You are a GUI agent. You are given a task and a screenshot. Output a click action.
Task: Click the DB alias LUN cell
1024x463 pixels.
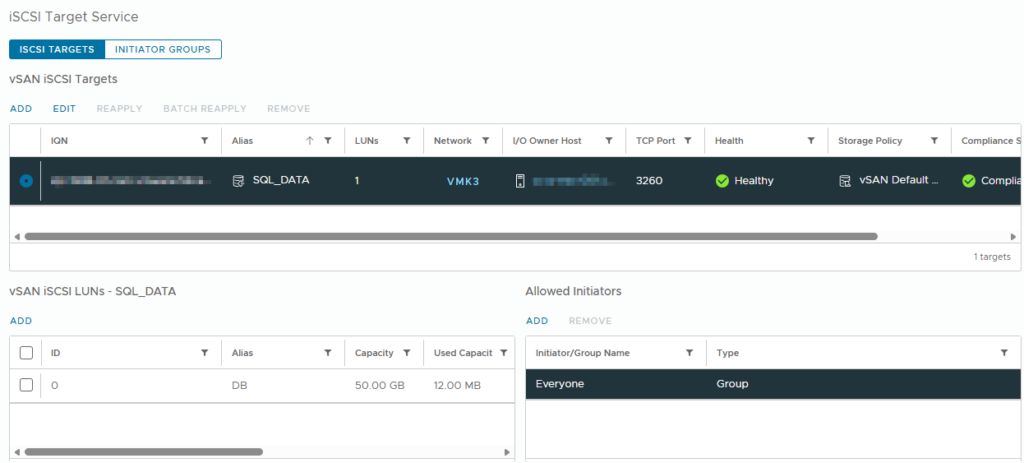[239, 385]
